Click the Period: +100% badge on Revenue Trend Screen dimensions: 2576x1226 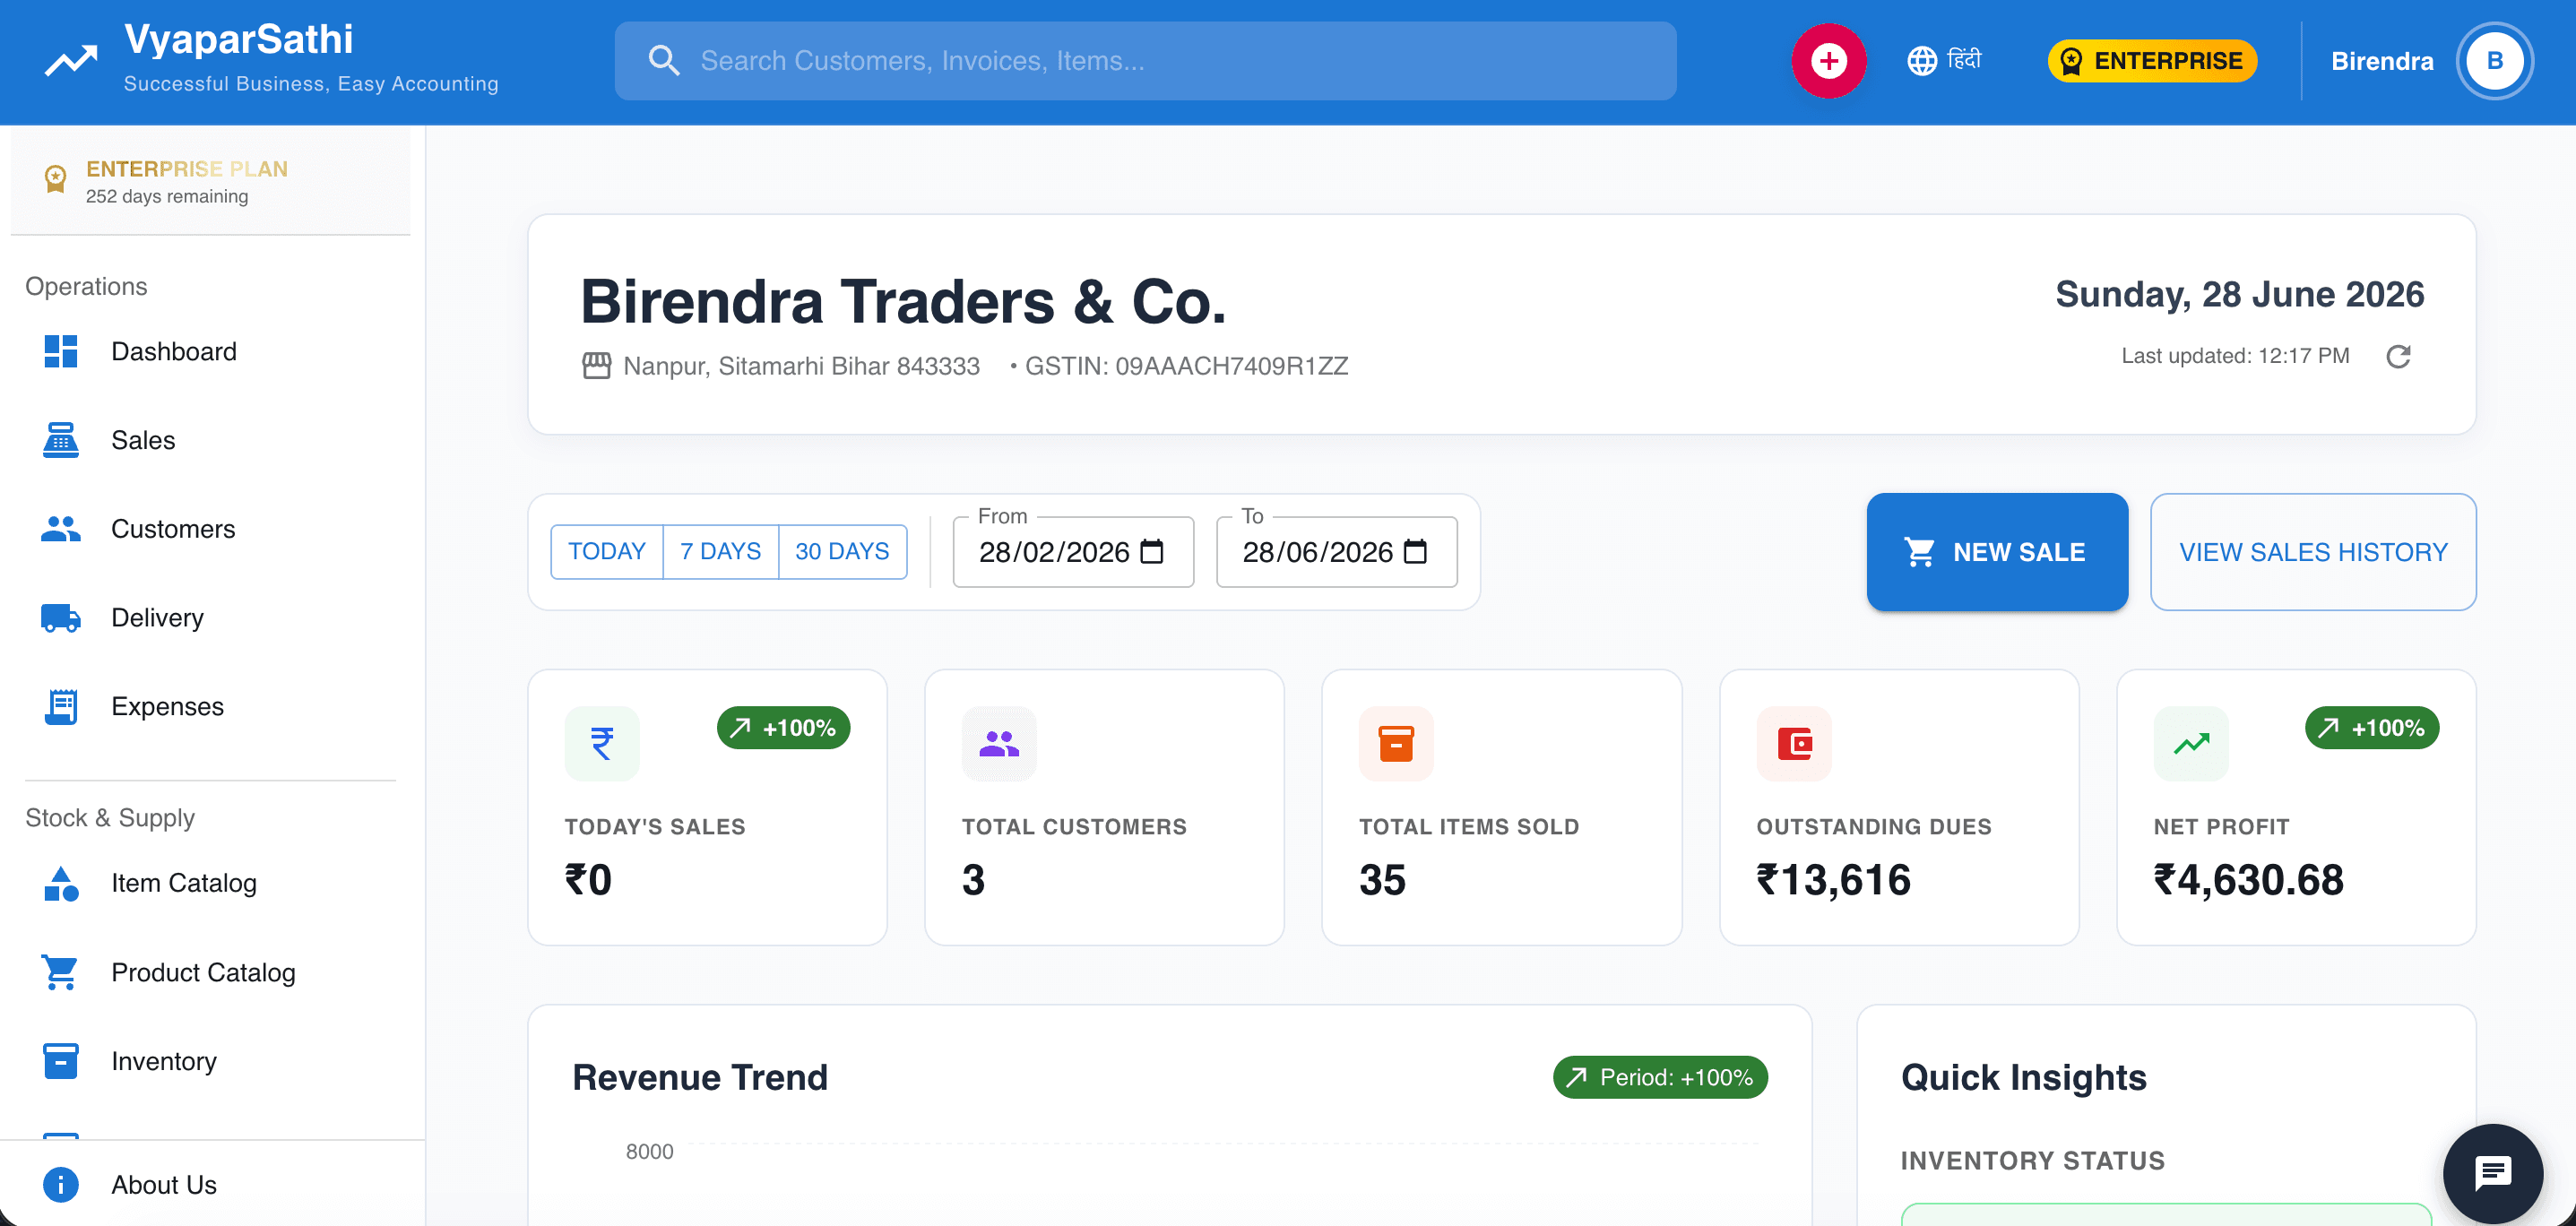tap(1660, 1078)
